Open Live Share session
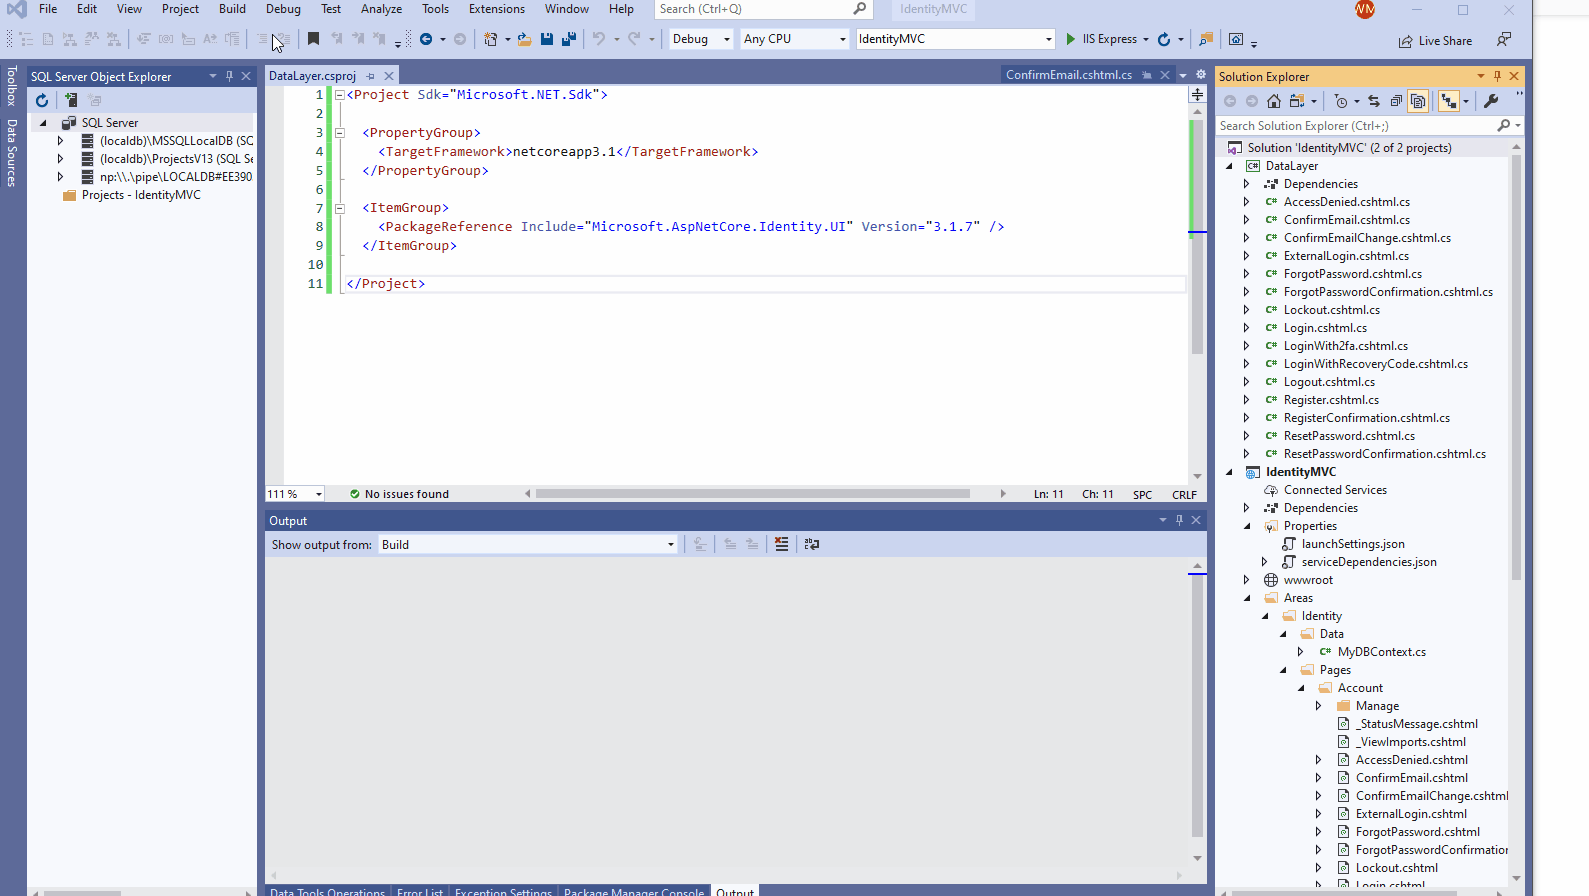 [x=1436, y=41]
